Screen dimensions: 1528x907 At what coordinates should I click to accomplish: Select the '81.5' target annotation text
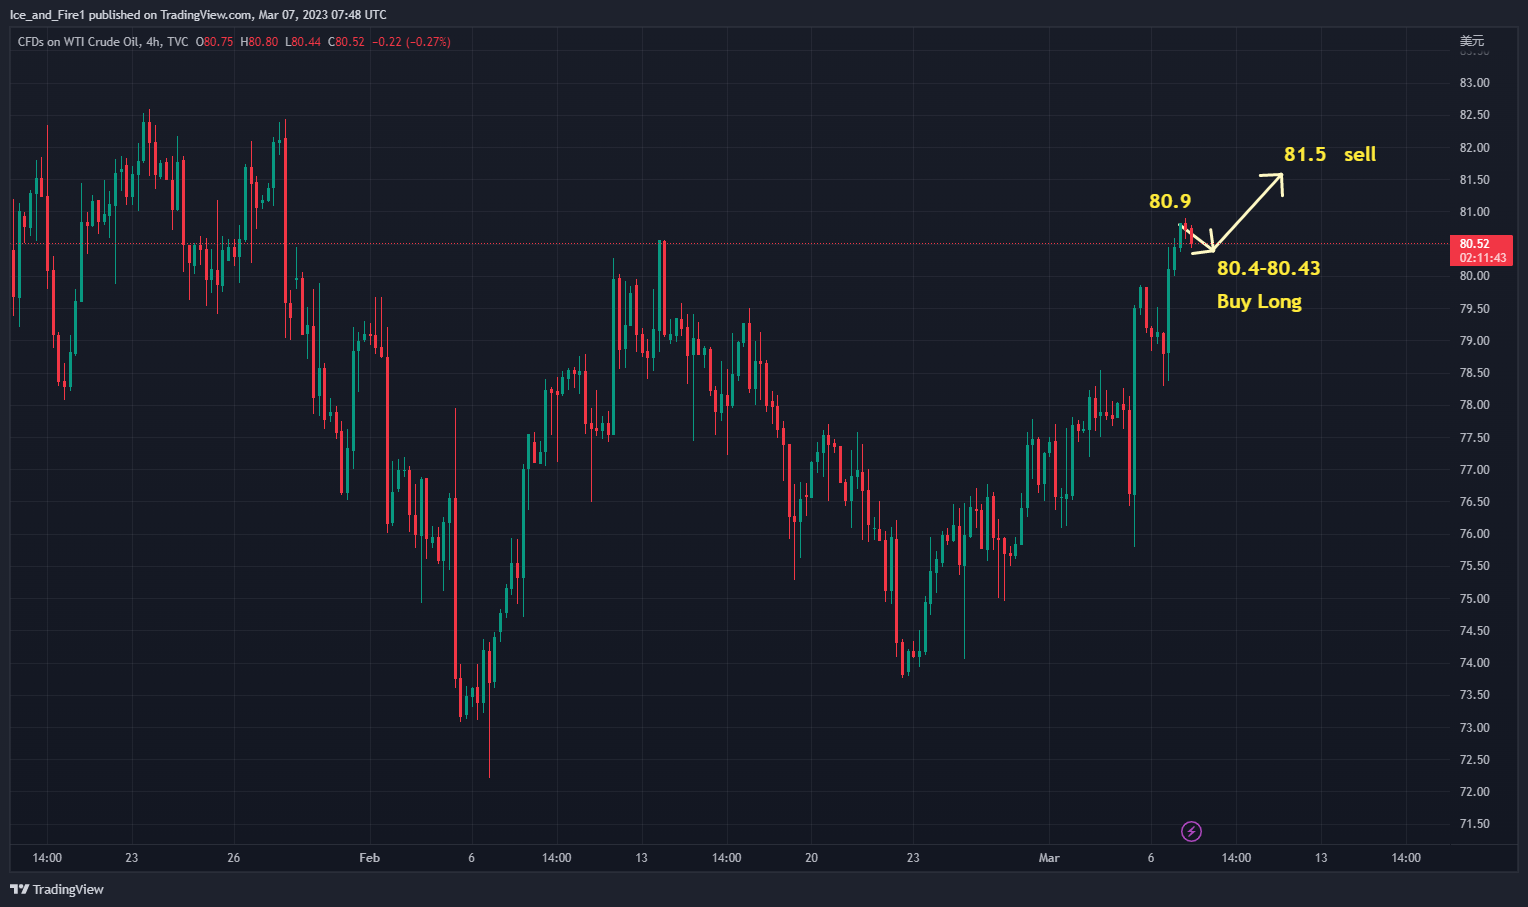[x=1305, y=154]
